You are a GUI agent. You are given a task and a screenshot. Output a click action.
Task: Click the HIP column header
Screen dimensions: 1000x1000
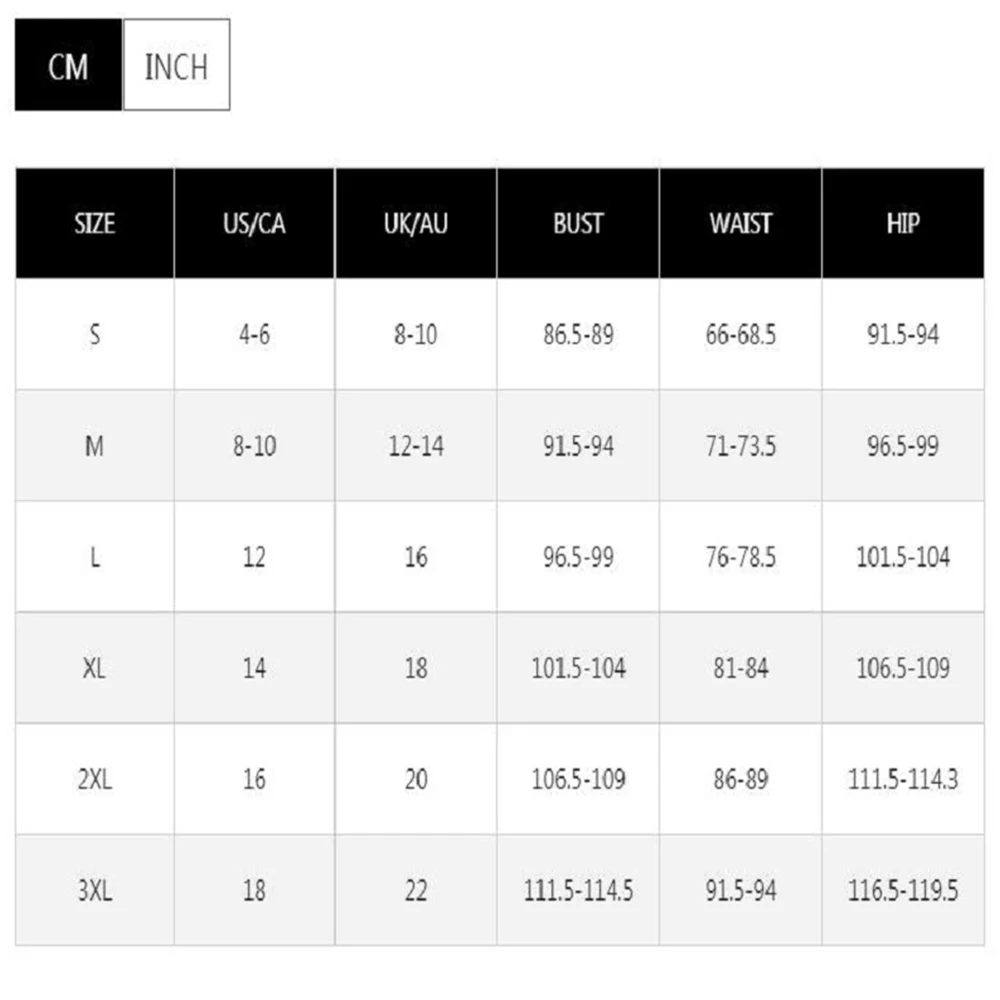(903, 223)
